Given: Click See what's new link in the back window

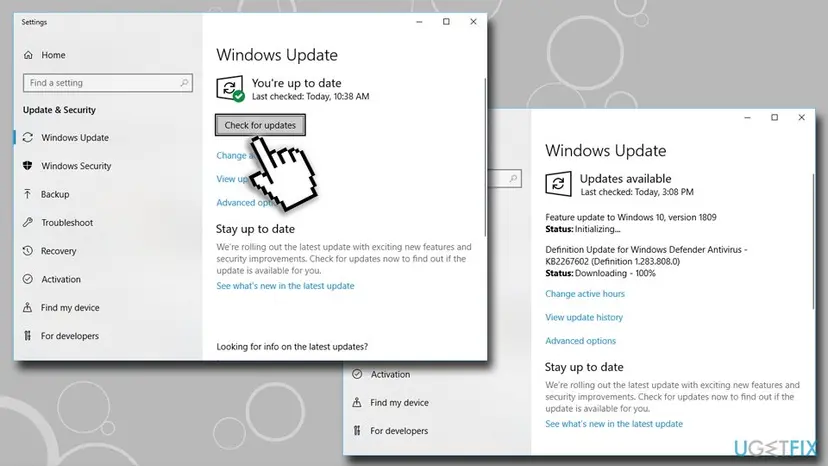Looking at the screenshot, I should point(614,424).
